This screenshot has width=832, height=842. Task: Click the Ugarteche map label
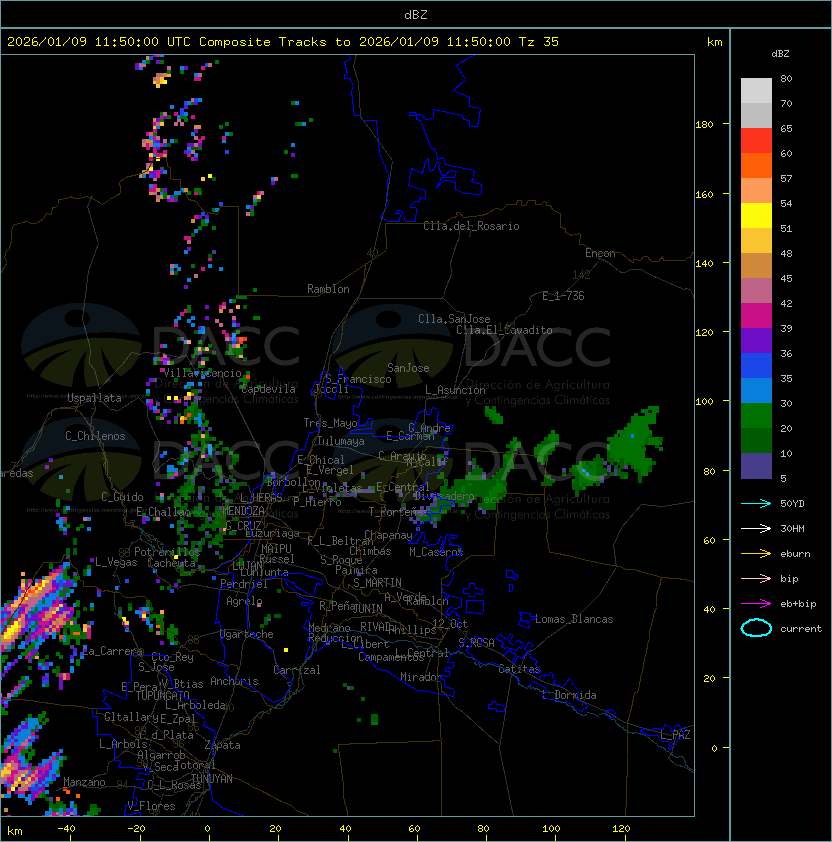tap(247, 634)
